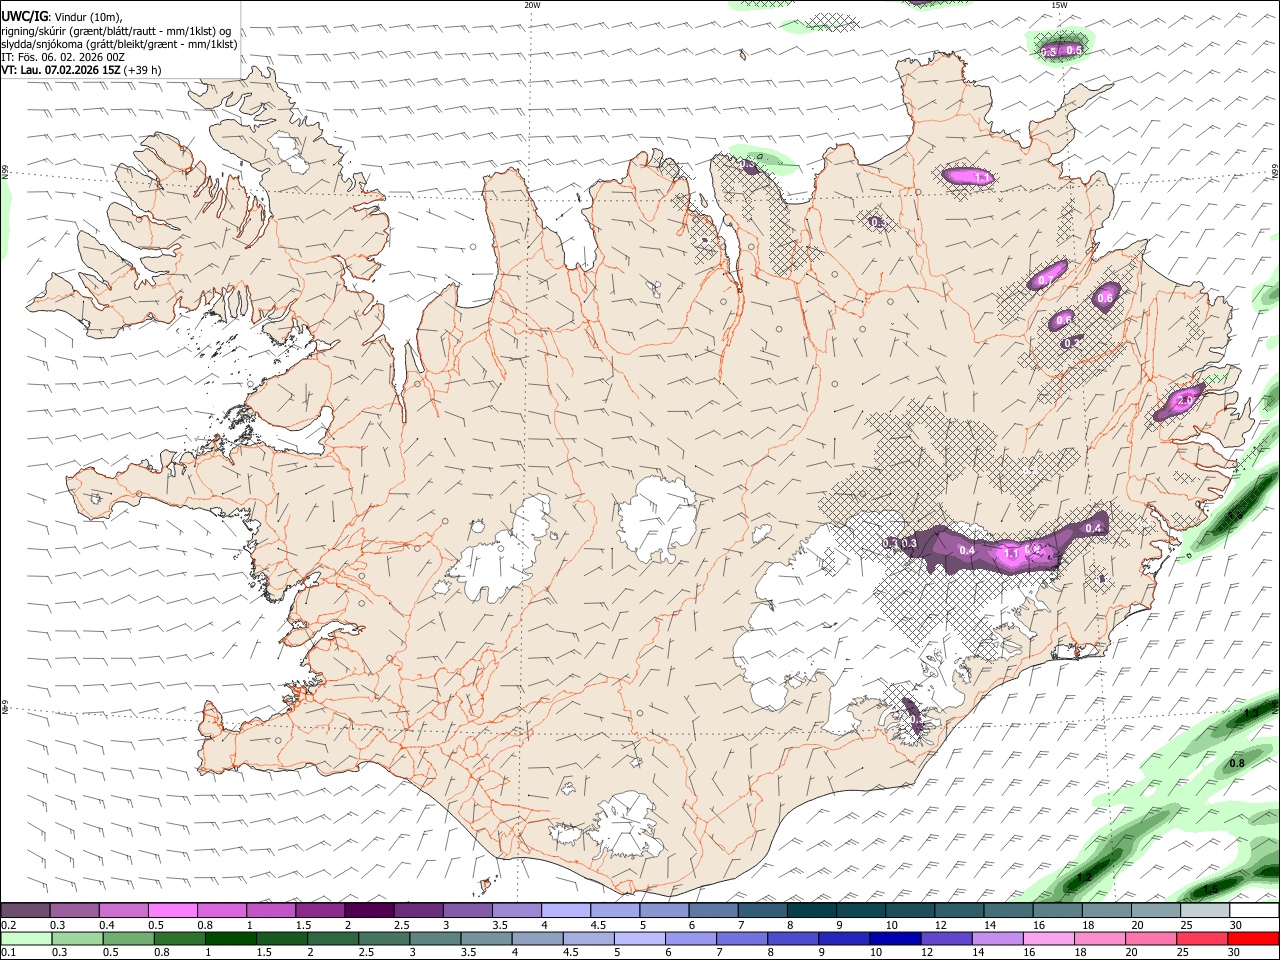Pick bottom legend swatch between 20 and 25
The width and height of the screenshot is (1280, 960).
pos(1151,938)
